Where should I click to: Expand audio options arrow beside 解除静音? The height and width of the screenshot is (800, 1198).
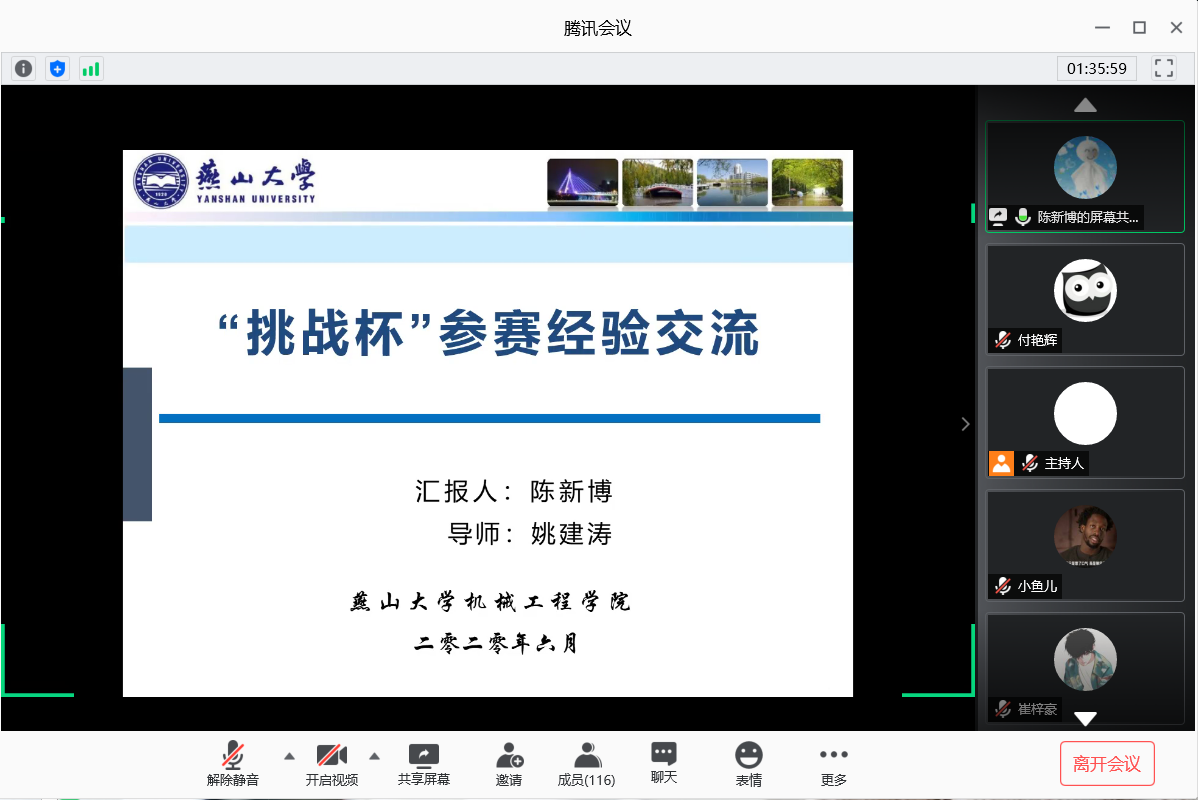pyautogui.click(x=290, y=755)
